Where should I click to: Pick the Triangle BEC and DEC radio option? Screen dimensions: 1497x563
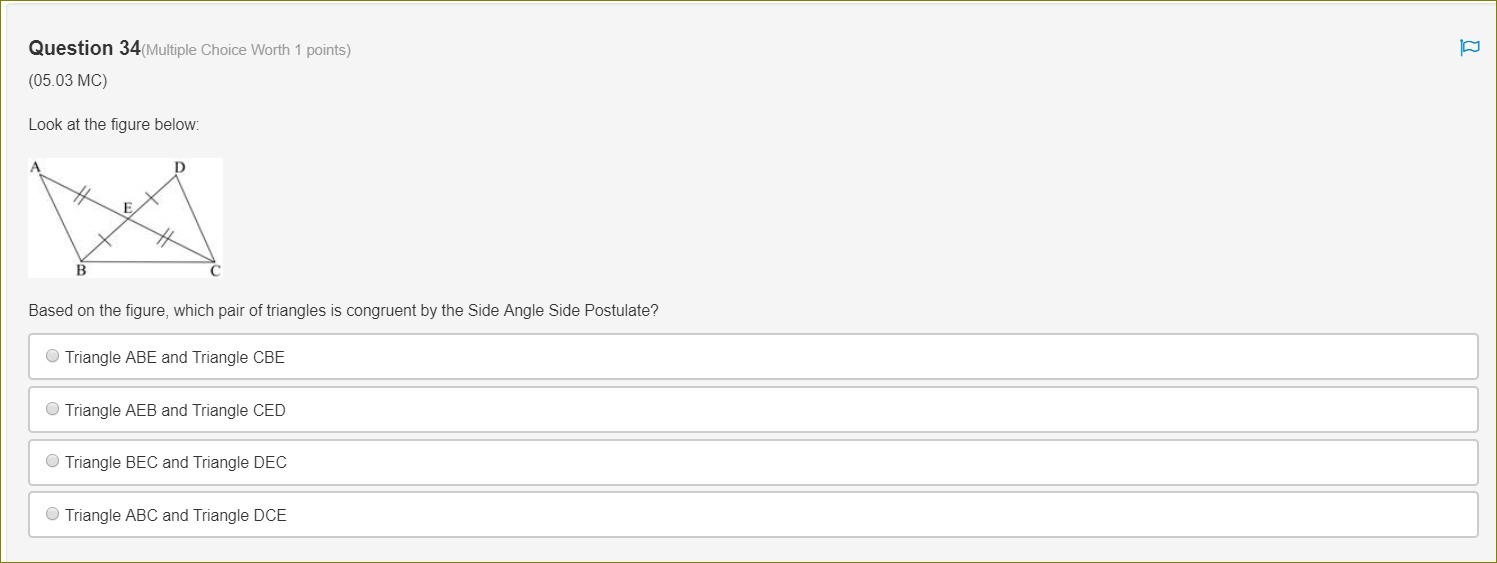coord(53,461)
